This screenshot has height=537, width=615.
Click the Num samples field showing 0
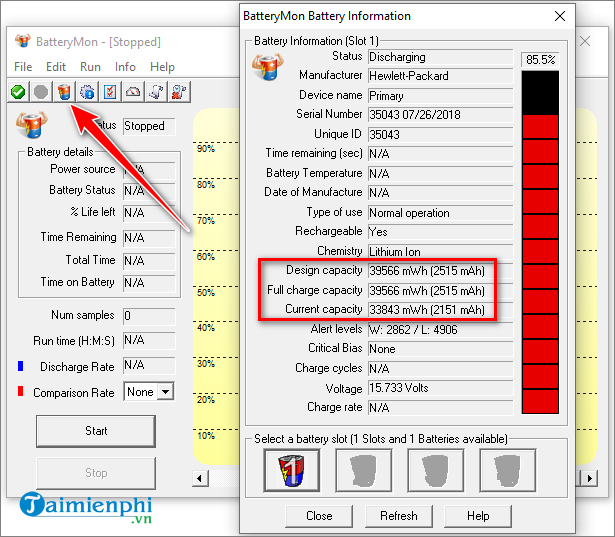[149, 316]
